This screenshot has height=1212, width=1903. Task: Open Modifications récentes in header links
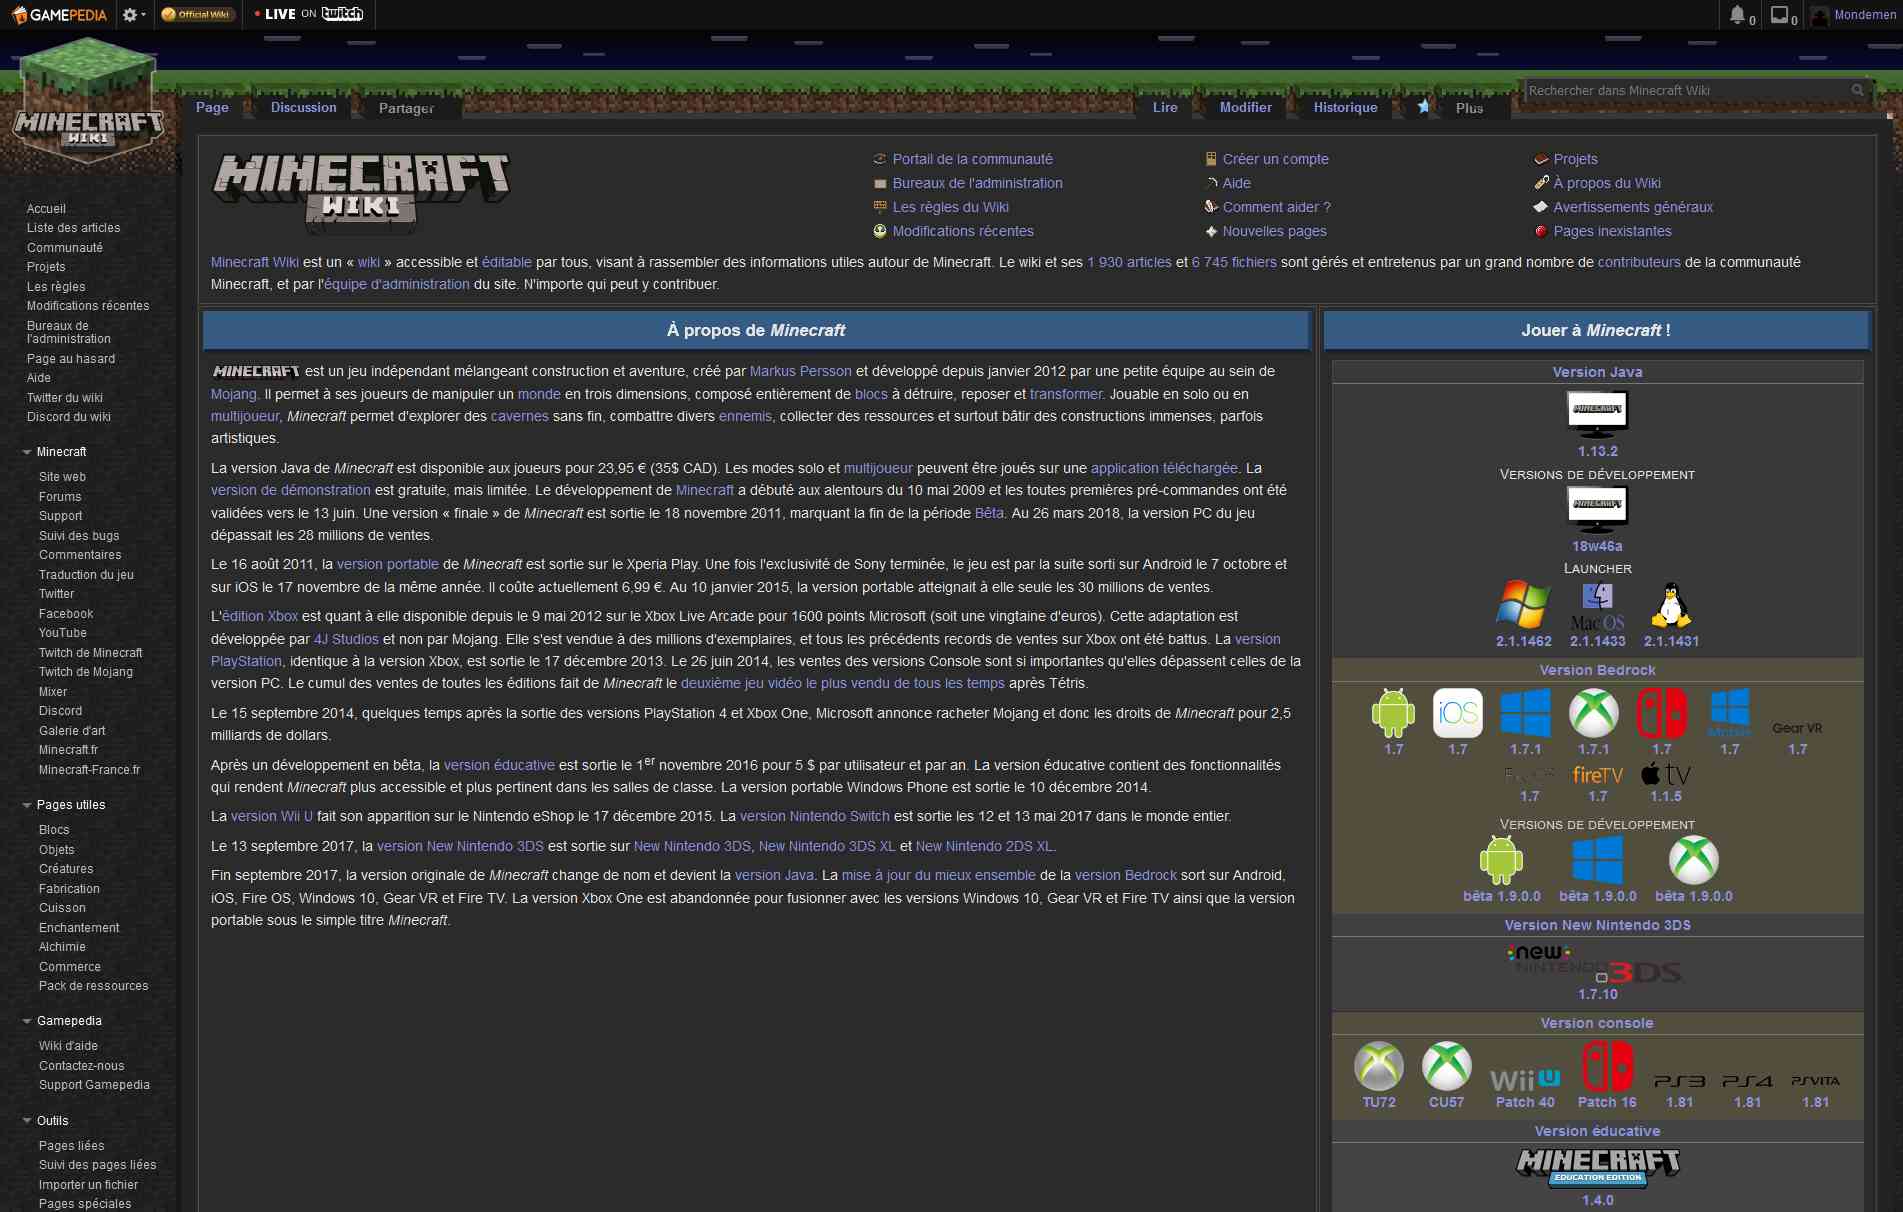[962, 231]
